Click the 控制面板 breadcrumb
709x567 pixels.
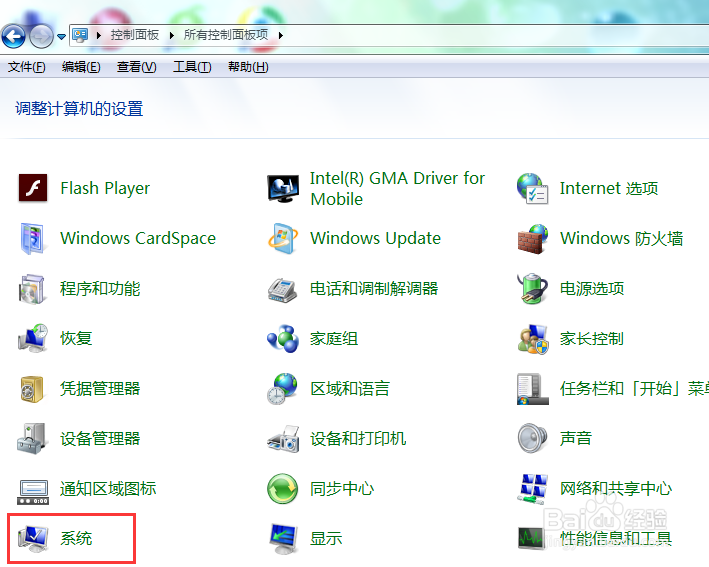(x=135, y=35)
